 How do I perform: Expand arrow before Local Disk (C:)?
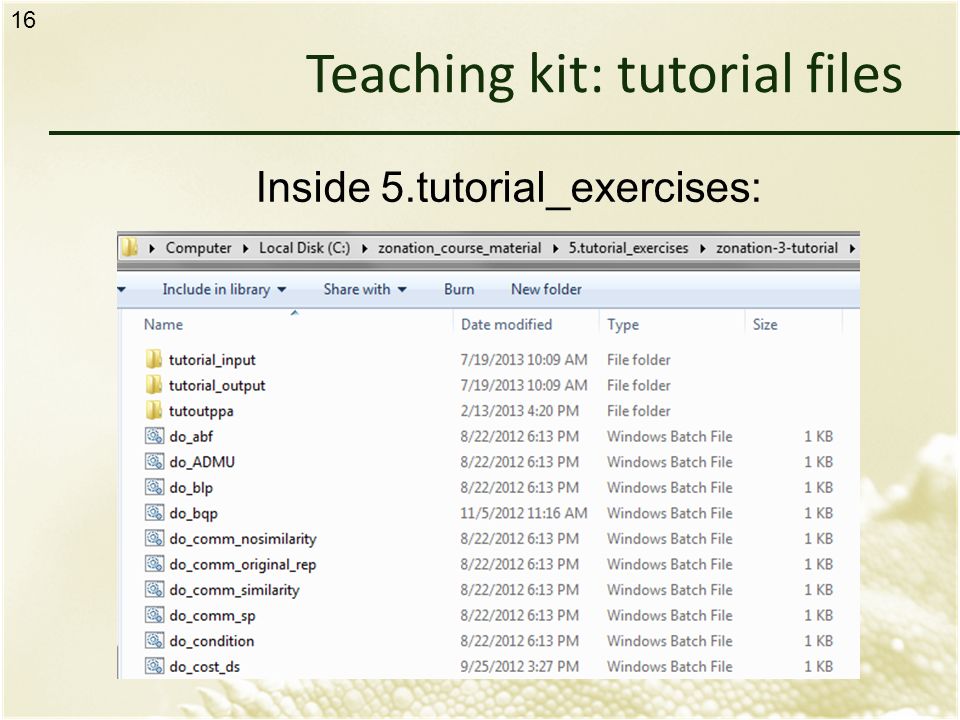(x=245, y=248)
